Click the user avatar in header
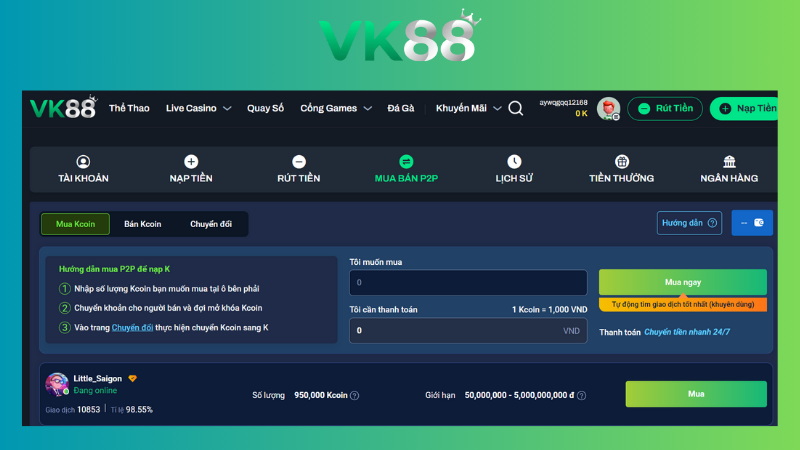Image resolution: width=800 pixels, height=450 pixels. click(x=609, y=108)
